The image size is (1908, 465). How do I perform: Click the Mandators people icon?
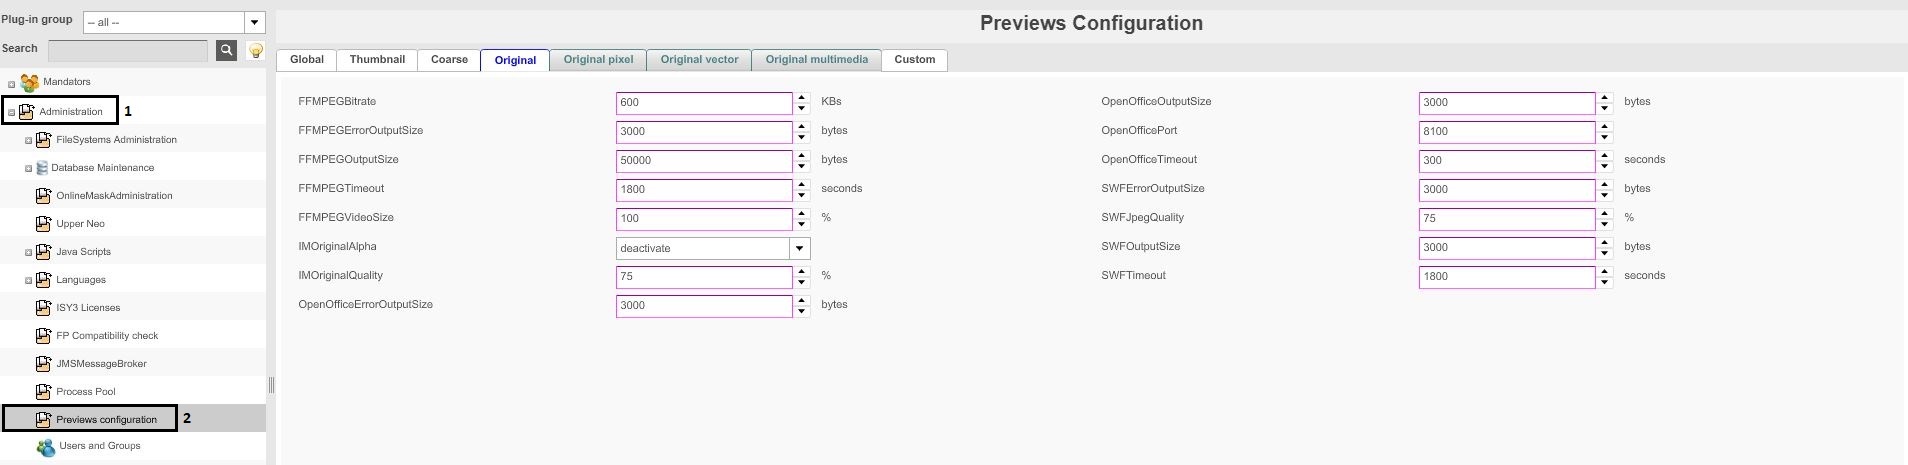click(30, 83)
